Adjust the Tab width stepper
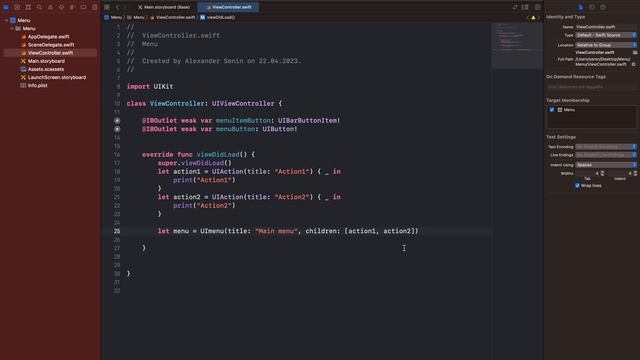The width and height of the screenshot is (640, 360). pos(602,173)
